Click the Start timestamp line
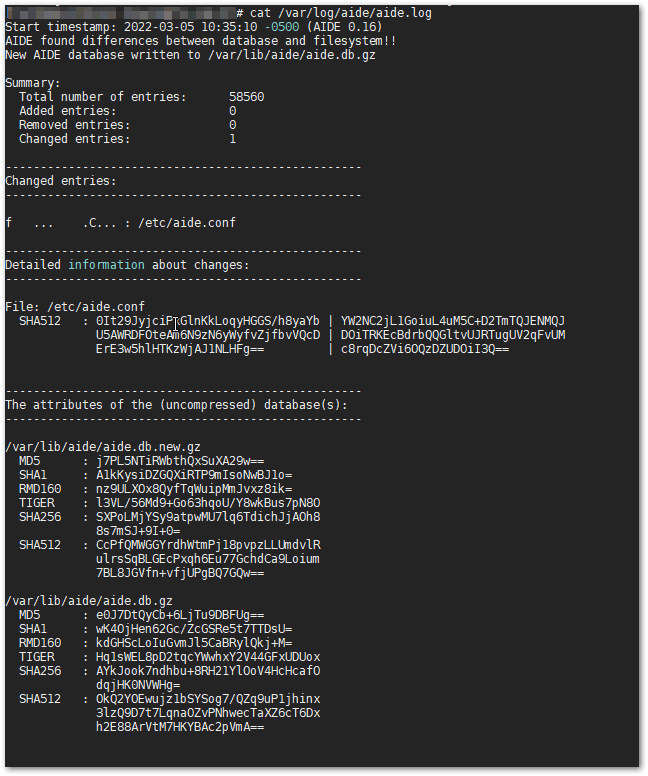 [x=194, y=27]
